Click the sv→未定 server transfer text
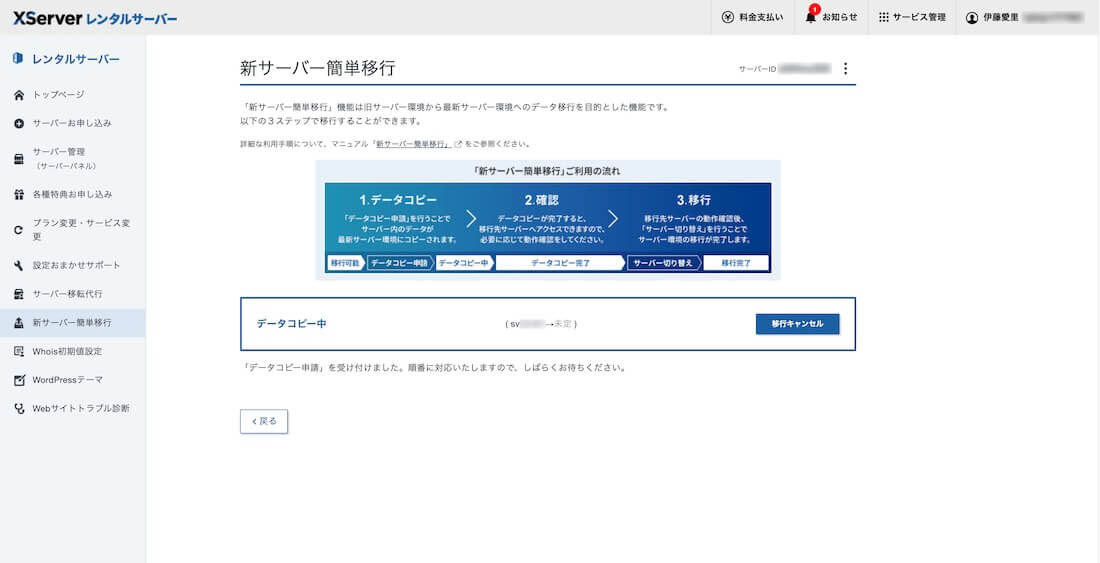The image size is (1100, 563). point(541,325)
